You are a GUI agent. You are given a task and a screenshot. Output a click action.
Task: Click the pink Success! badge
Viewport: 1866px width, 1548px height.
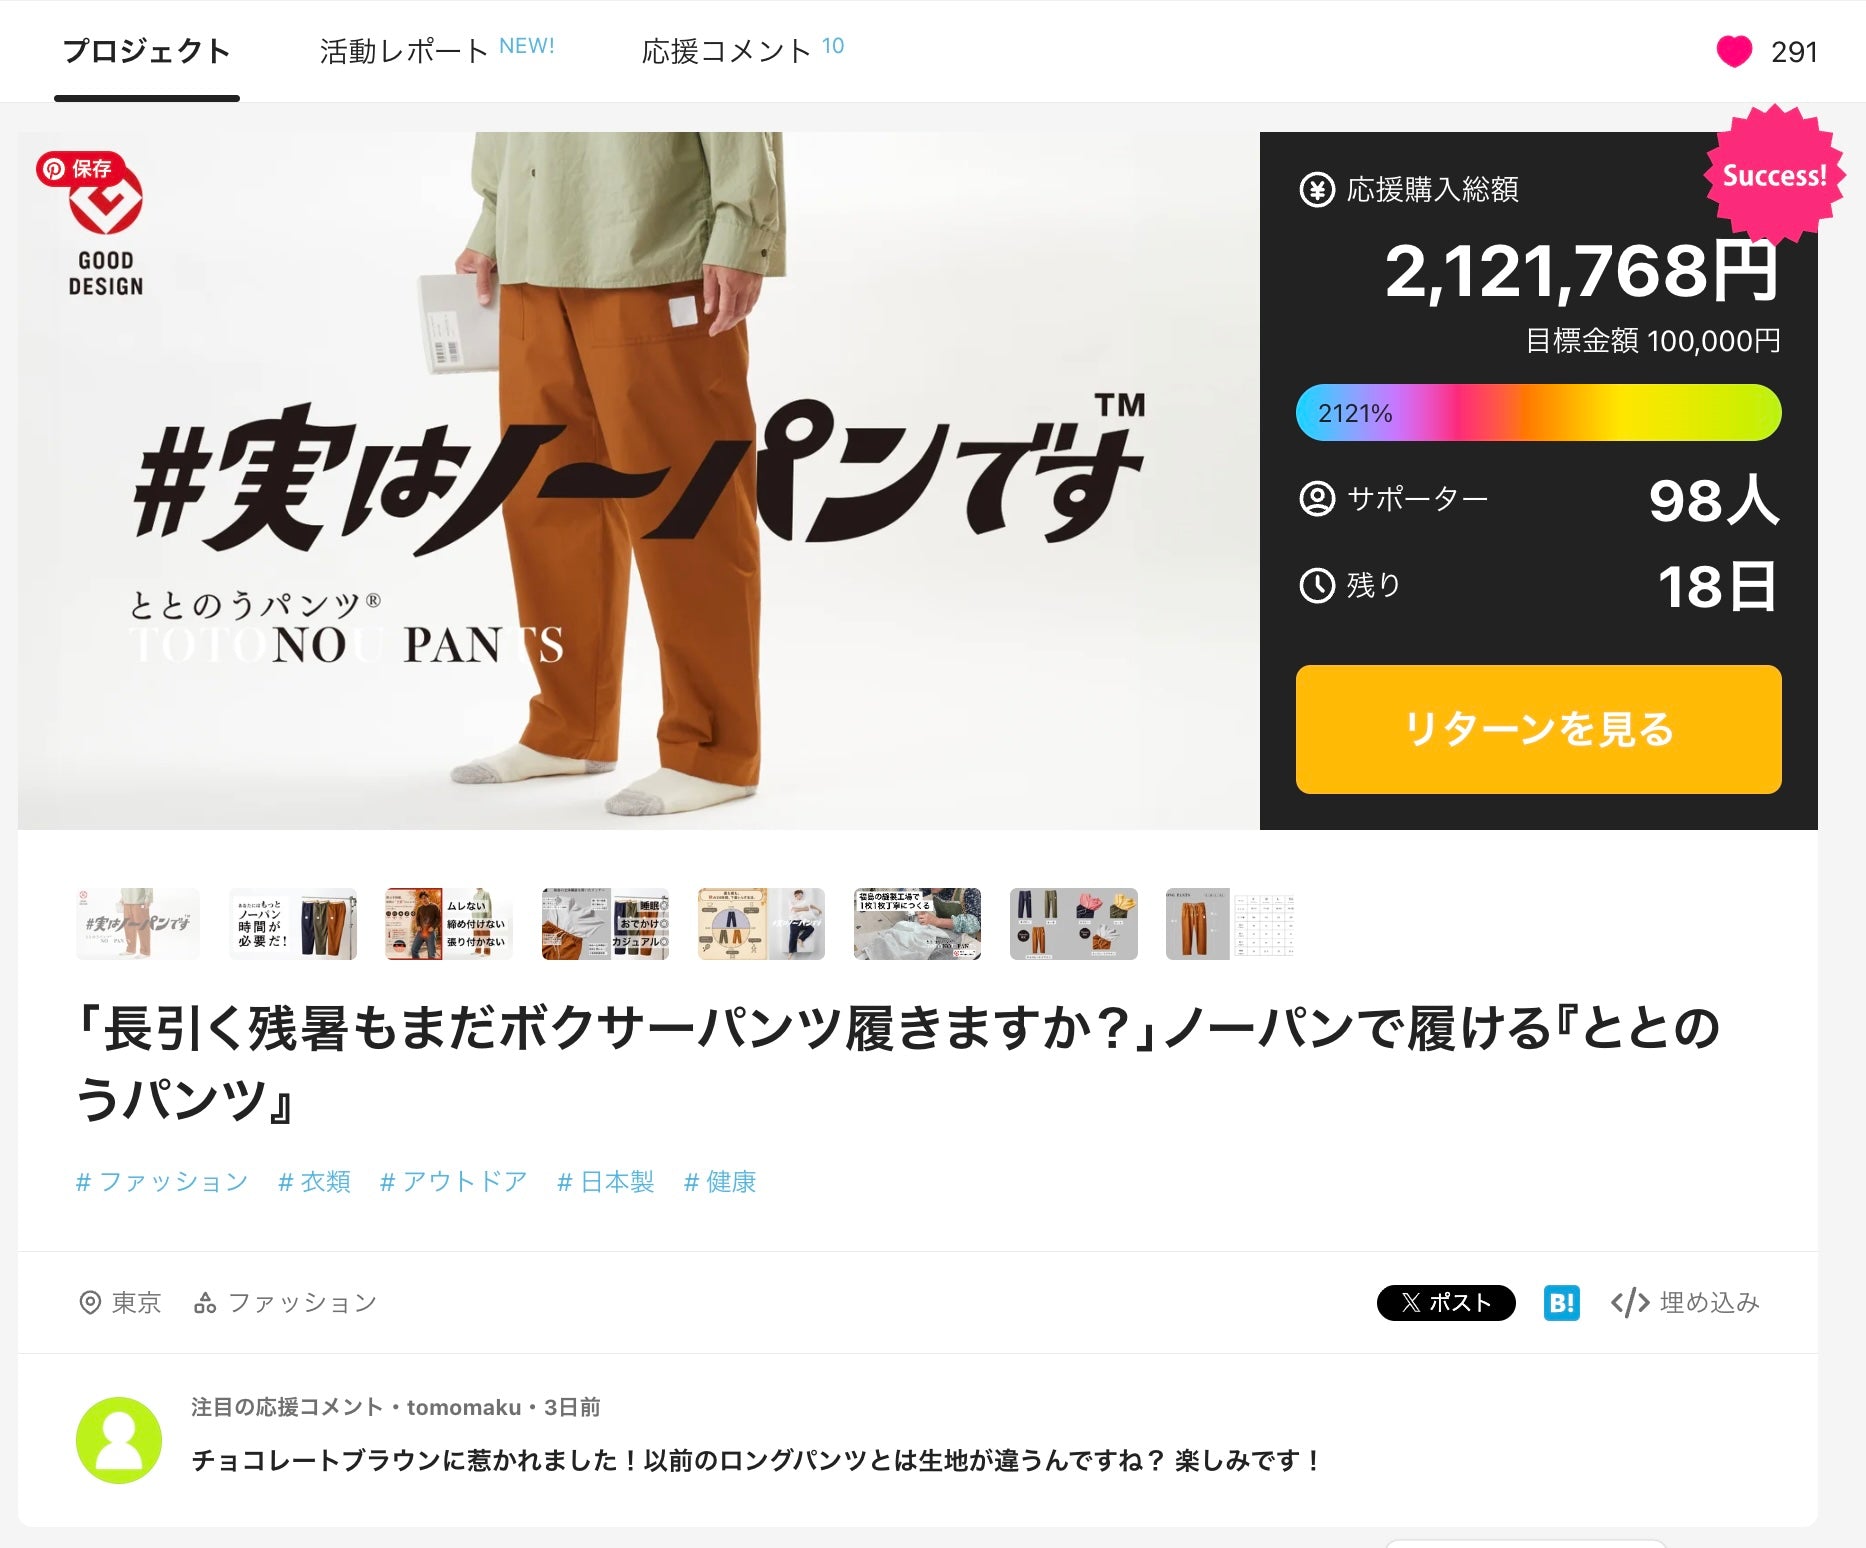[1774, 176]
